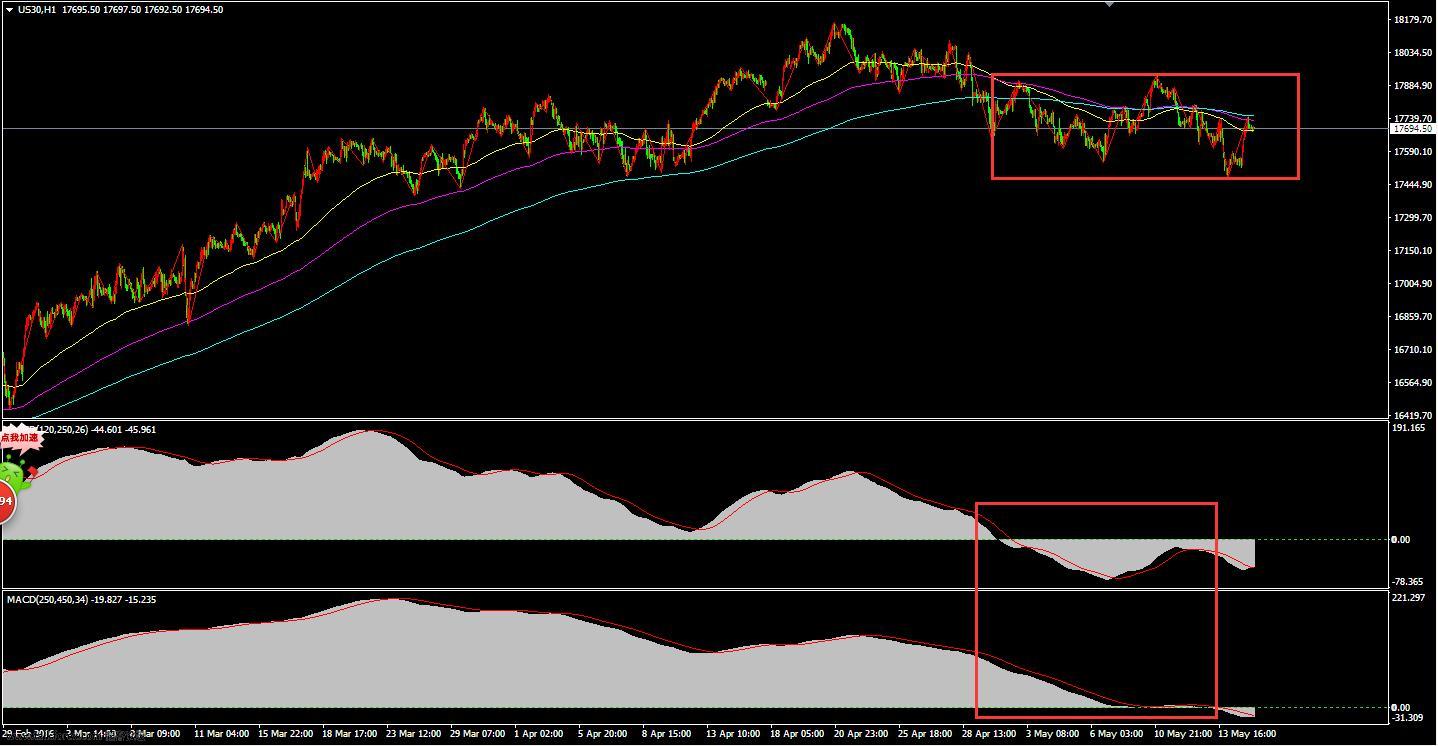Click the MACD(120,250,26) values -44.601 -45.961
Viewport: 1438px width, 746px height.
click(123, 429)
